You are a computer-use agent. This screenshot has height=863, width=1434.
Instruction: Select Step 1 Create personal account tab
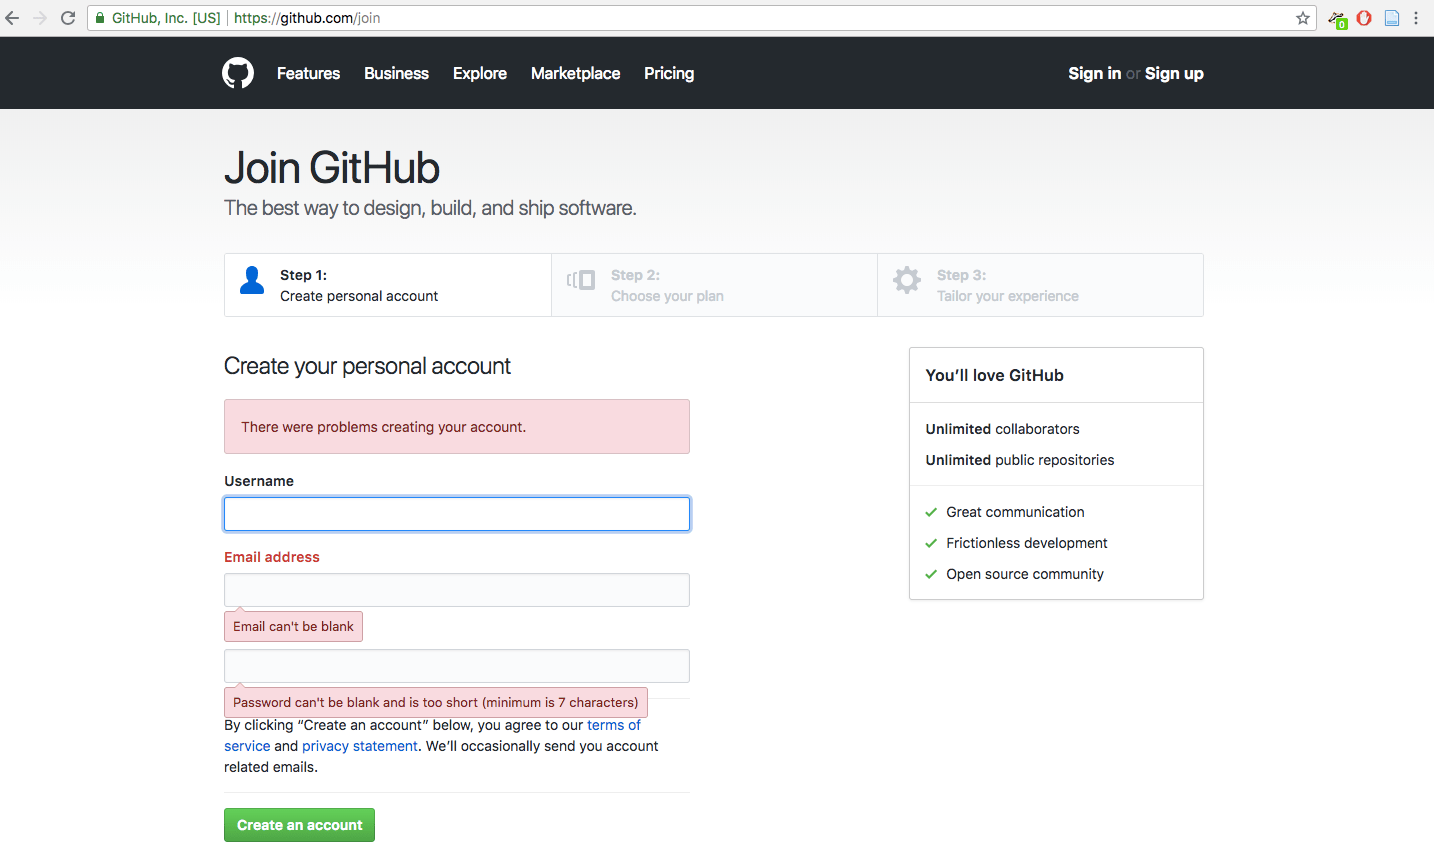tap(388, 285)
